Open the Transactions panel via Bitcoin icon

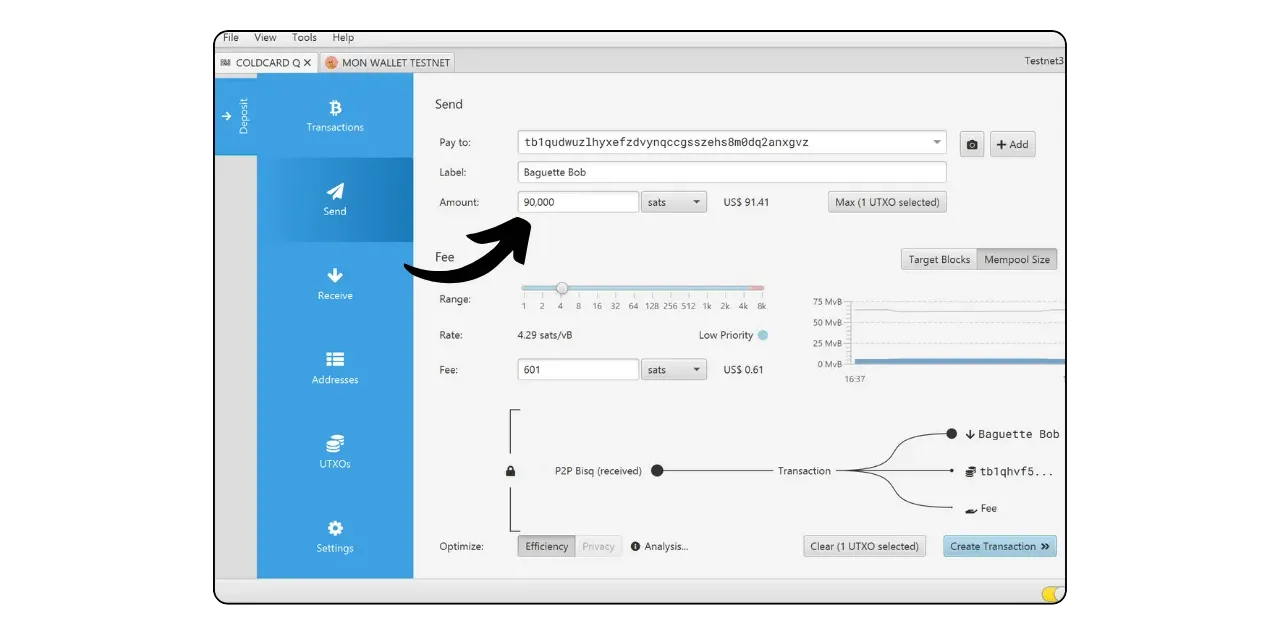pyautogui.click(x=335, y=108)
